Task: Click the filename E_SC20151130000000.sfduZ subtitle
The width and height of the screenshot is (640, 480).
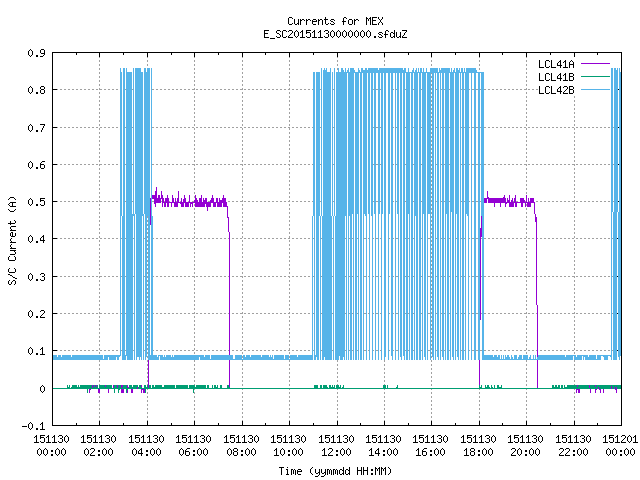Action: [x=335, y=34]
